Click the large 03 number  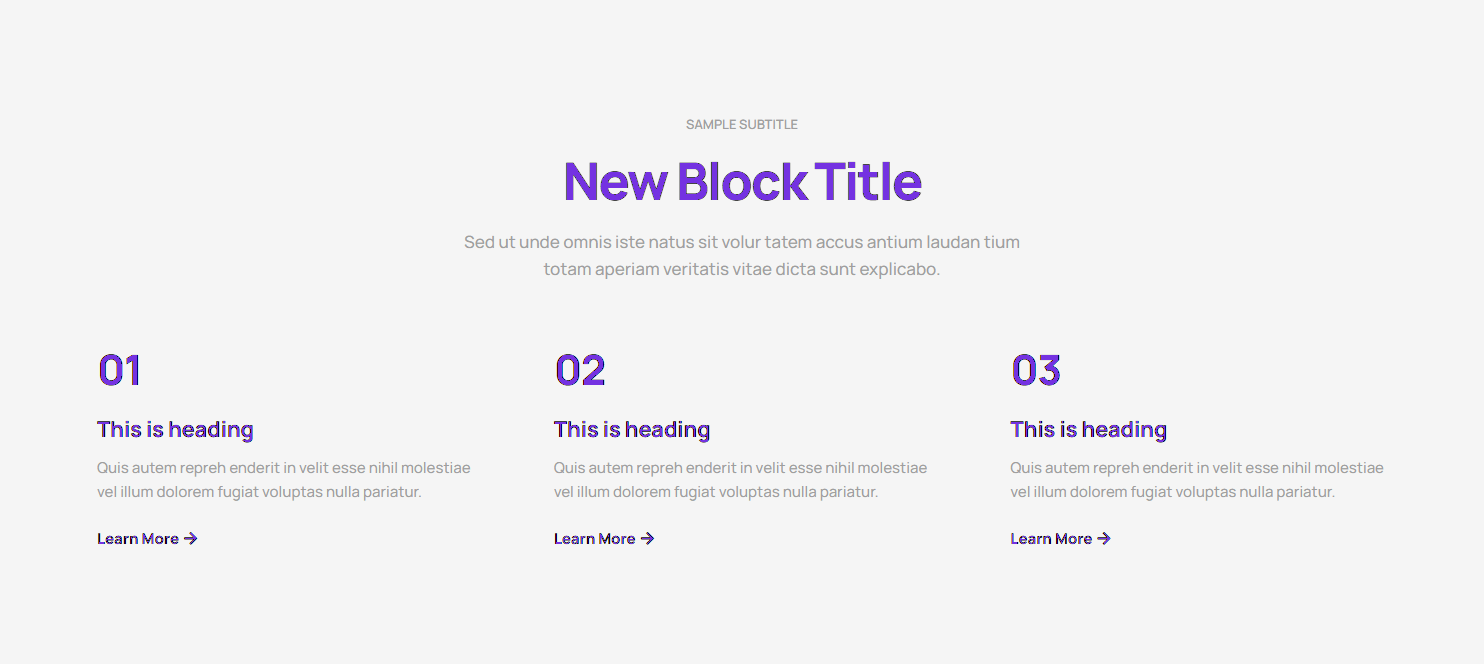point(1035,371)
